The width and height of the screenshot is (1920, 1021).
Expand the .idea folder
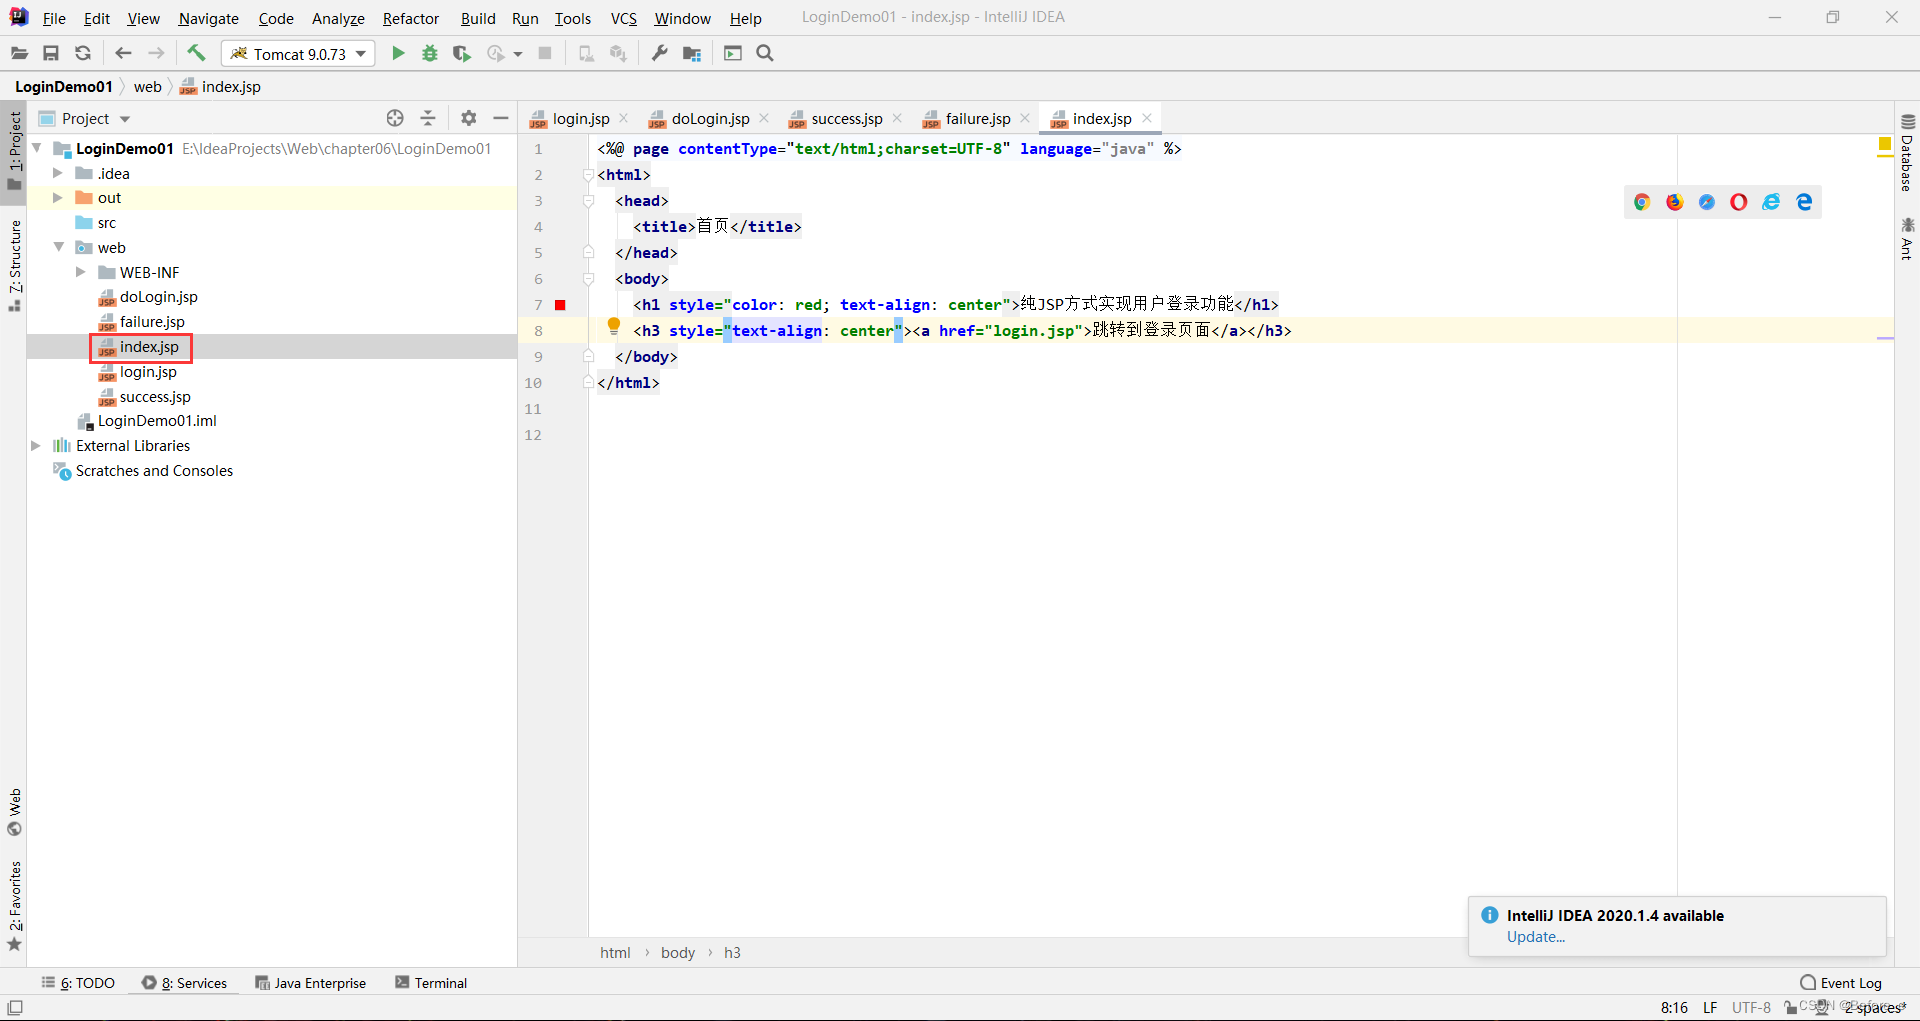57,173
